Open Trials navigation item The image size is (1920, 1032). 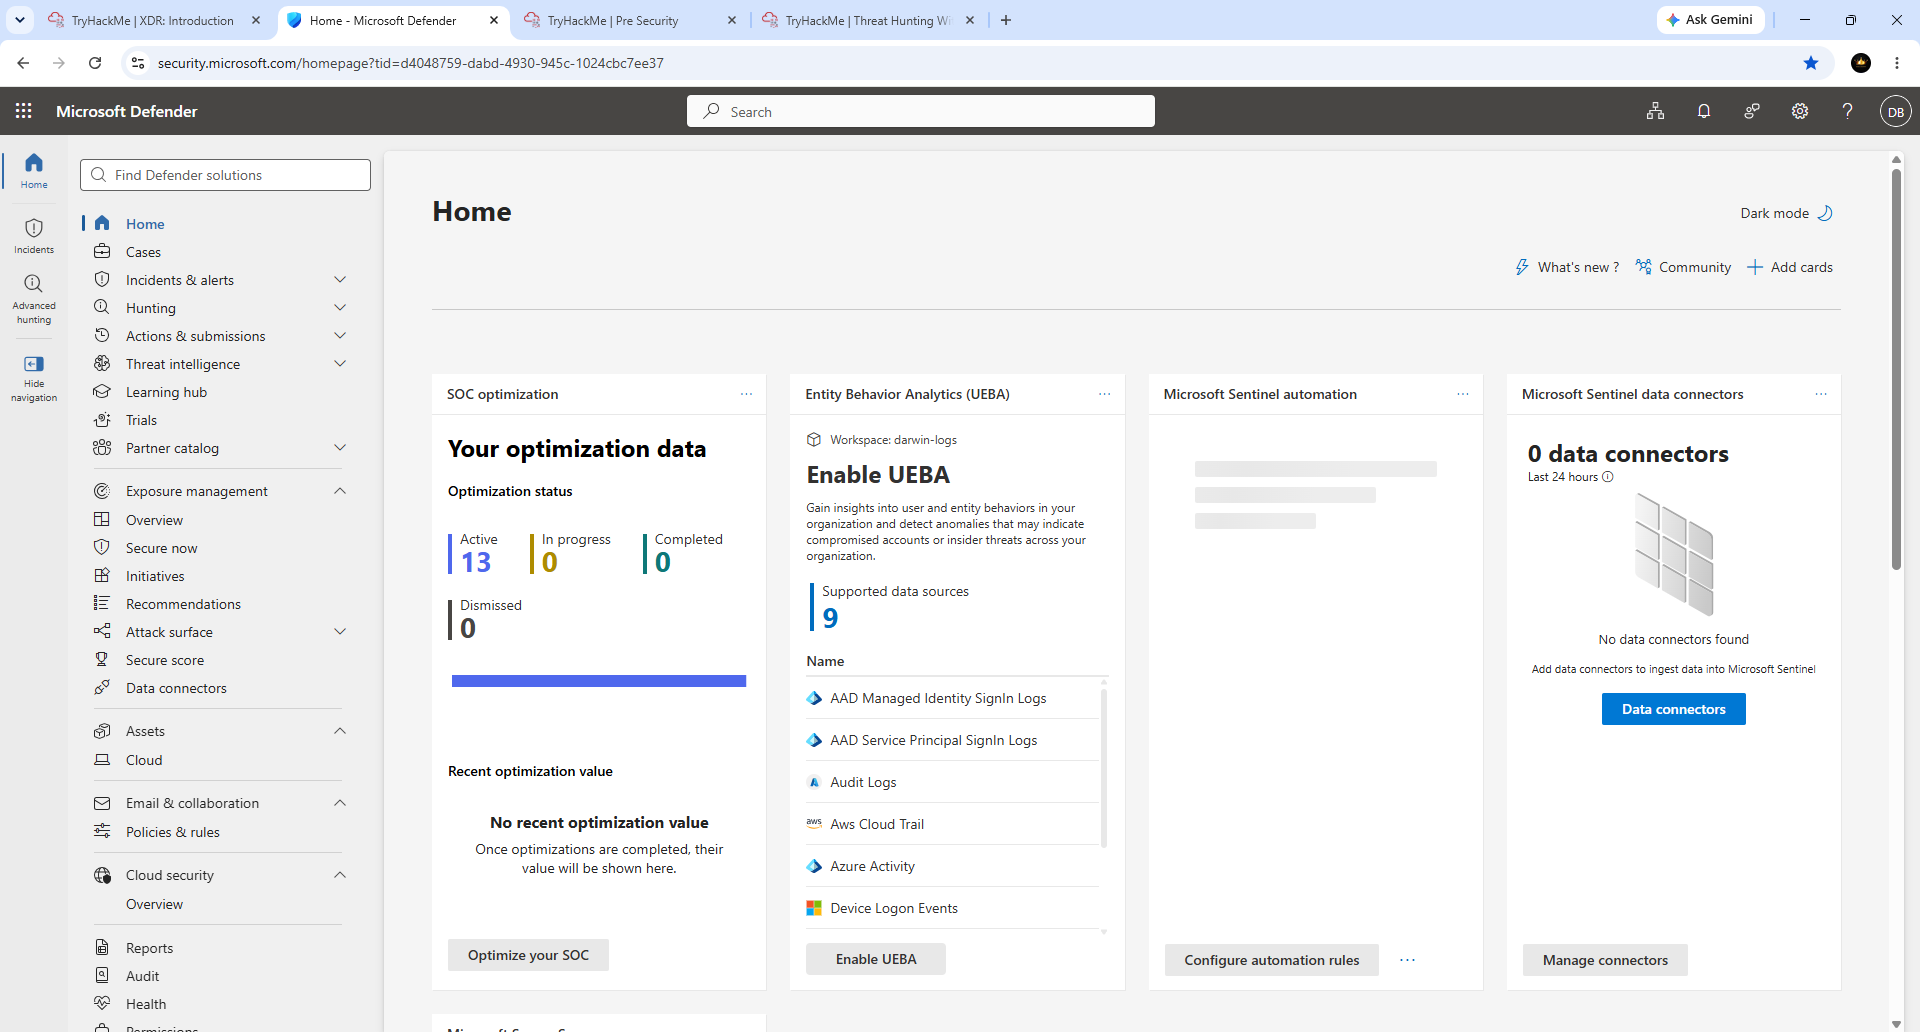(141, 420)
